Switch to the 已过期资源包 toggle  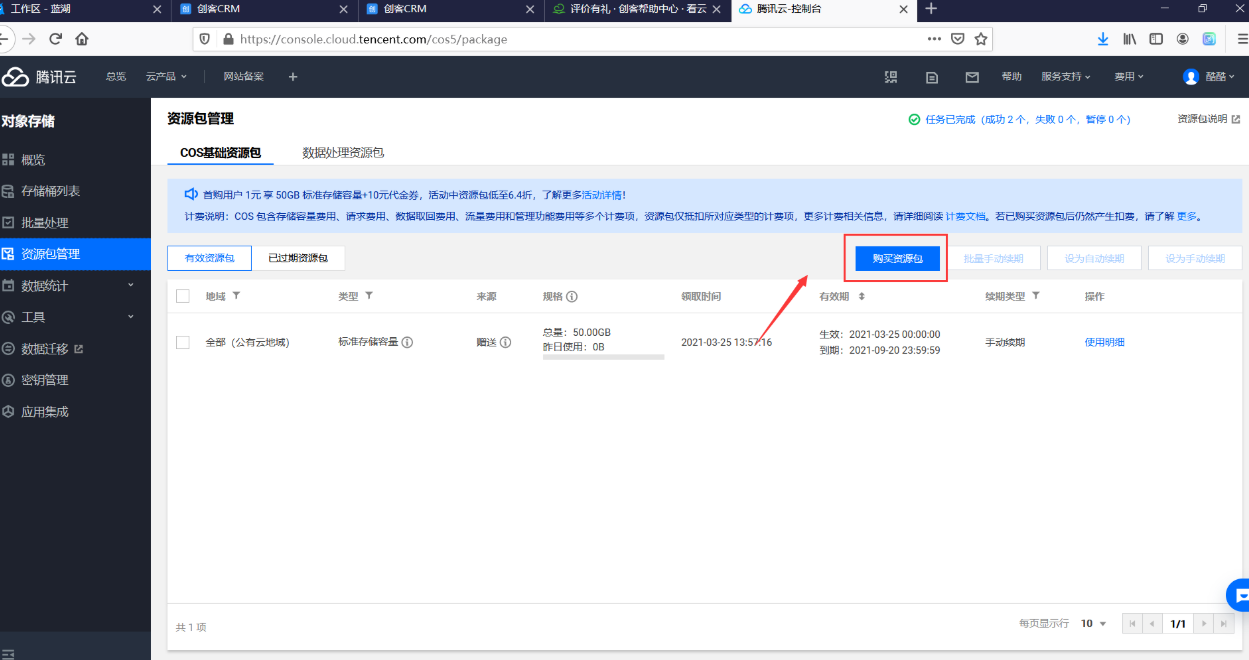tap(297, 258)
